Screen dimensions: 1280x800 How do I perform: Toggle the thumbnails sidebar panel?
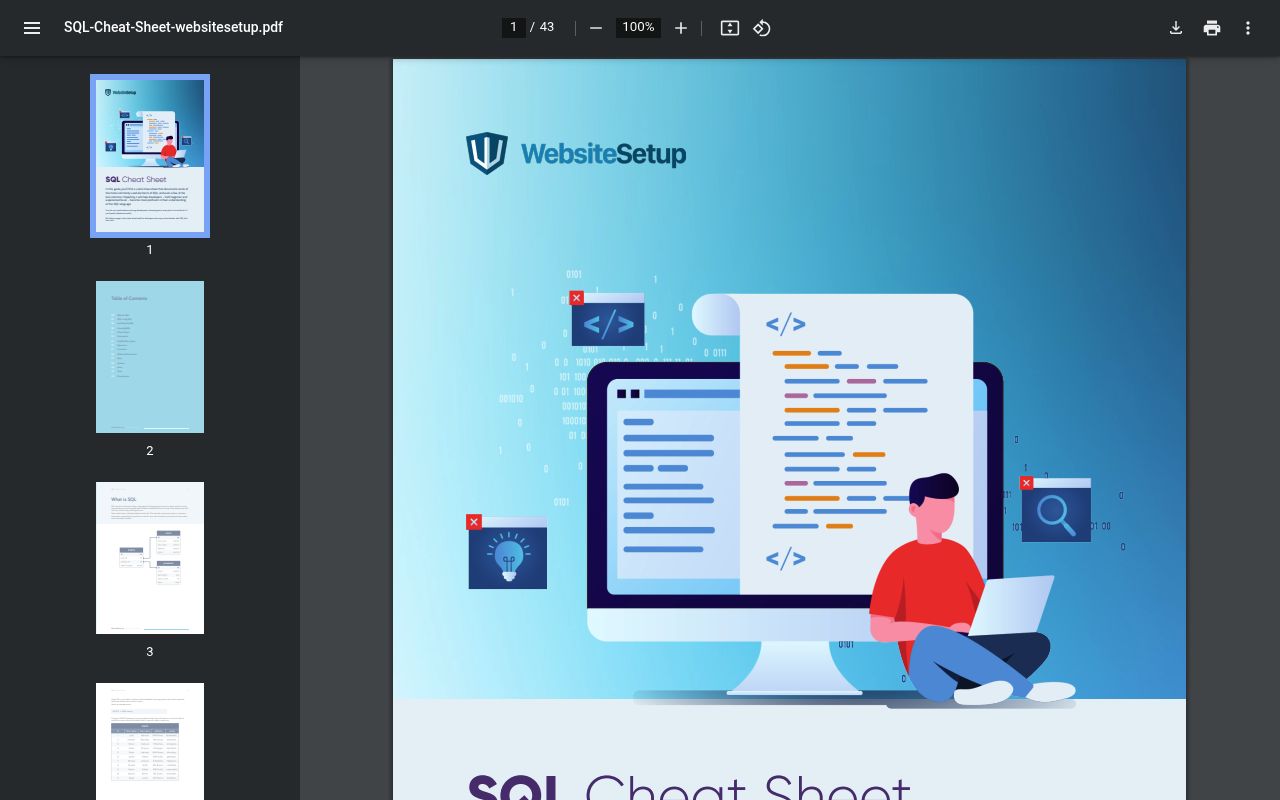[x=32, y=28]
